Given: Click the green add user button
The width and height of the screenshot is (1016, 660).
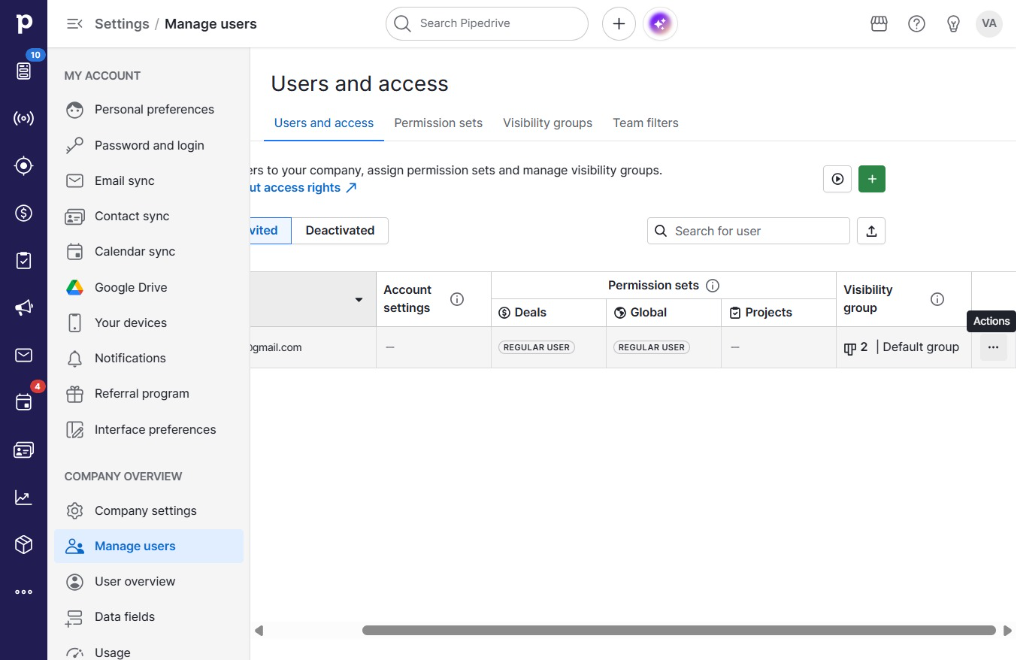Looking at the screenshot, I should point(872,179).
